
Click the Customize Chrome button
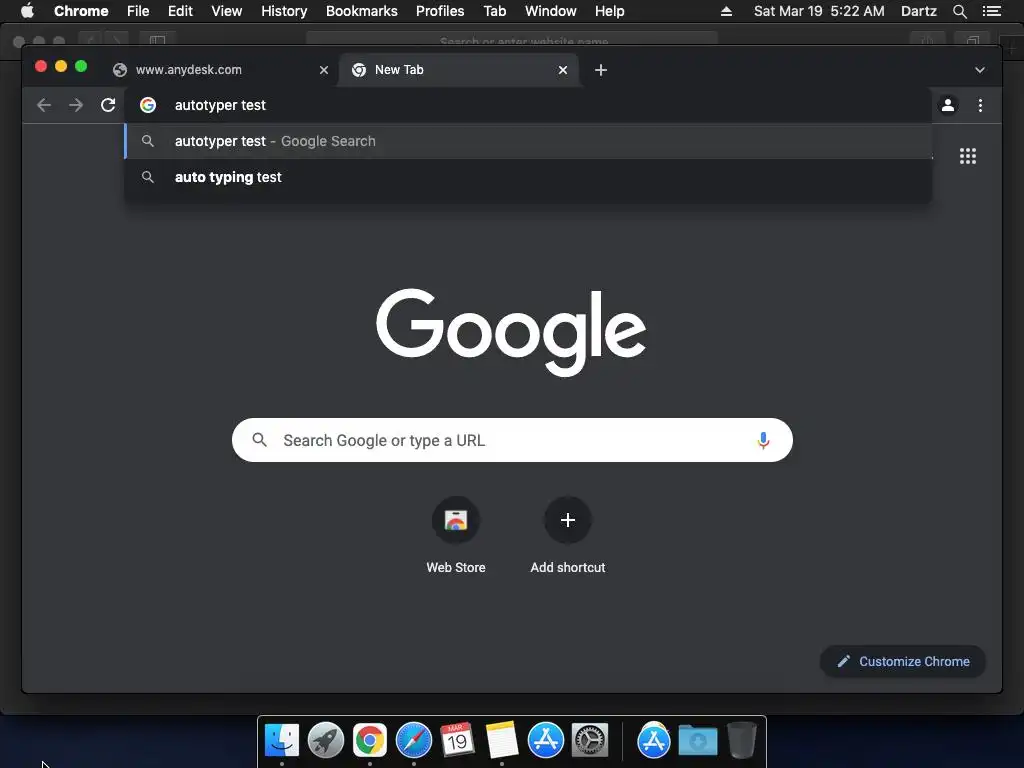(903, 662)
